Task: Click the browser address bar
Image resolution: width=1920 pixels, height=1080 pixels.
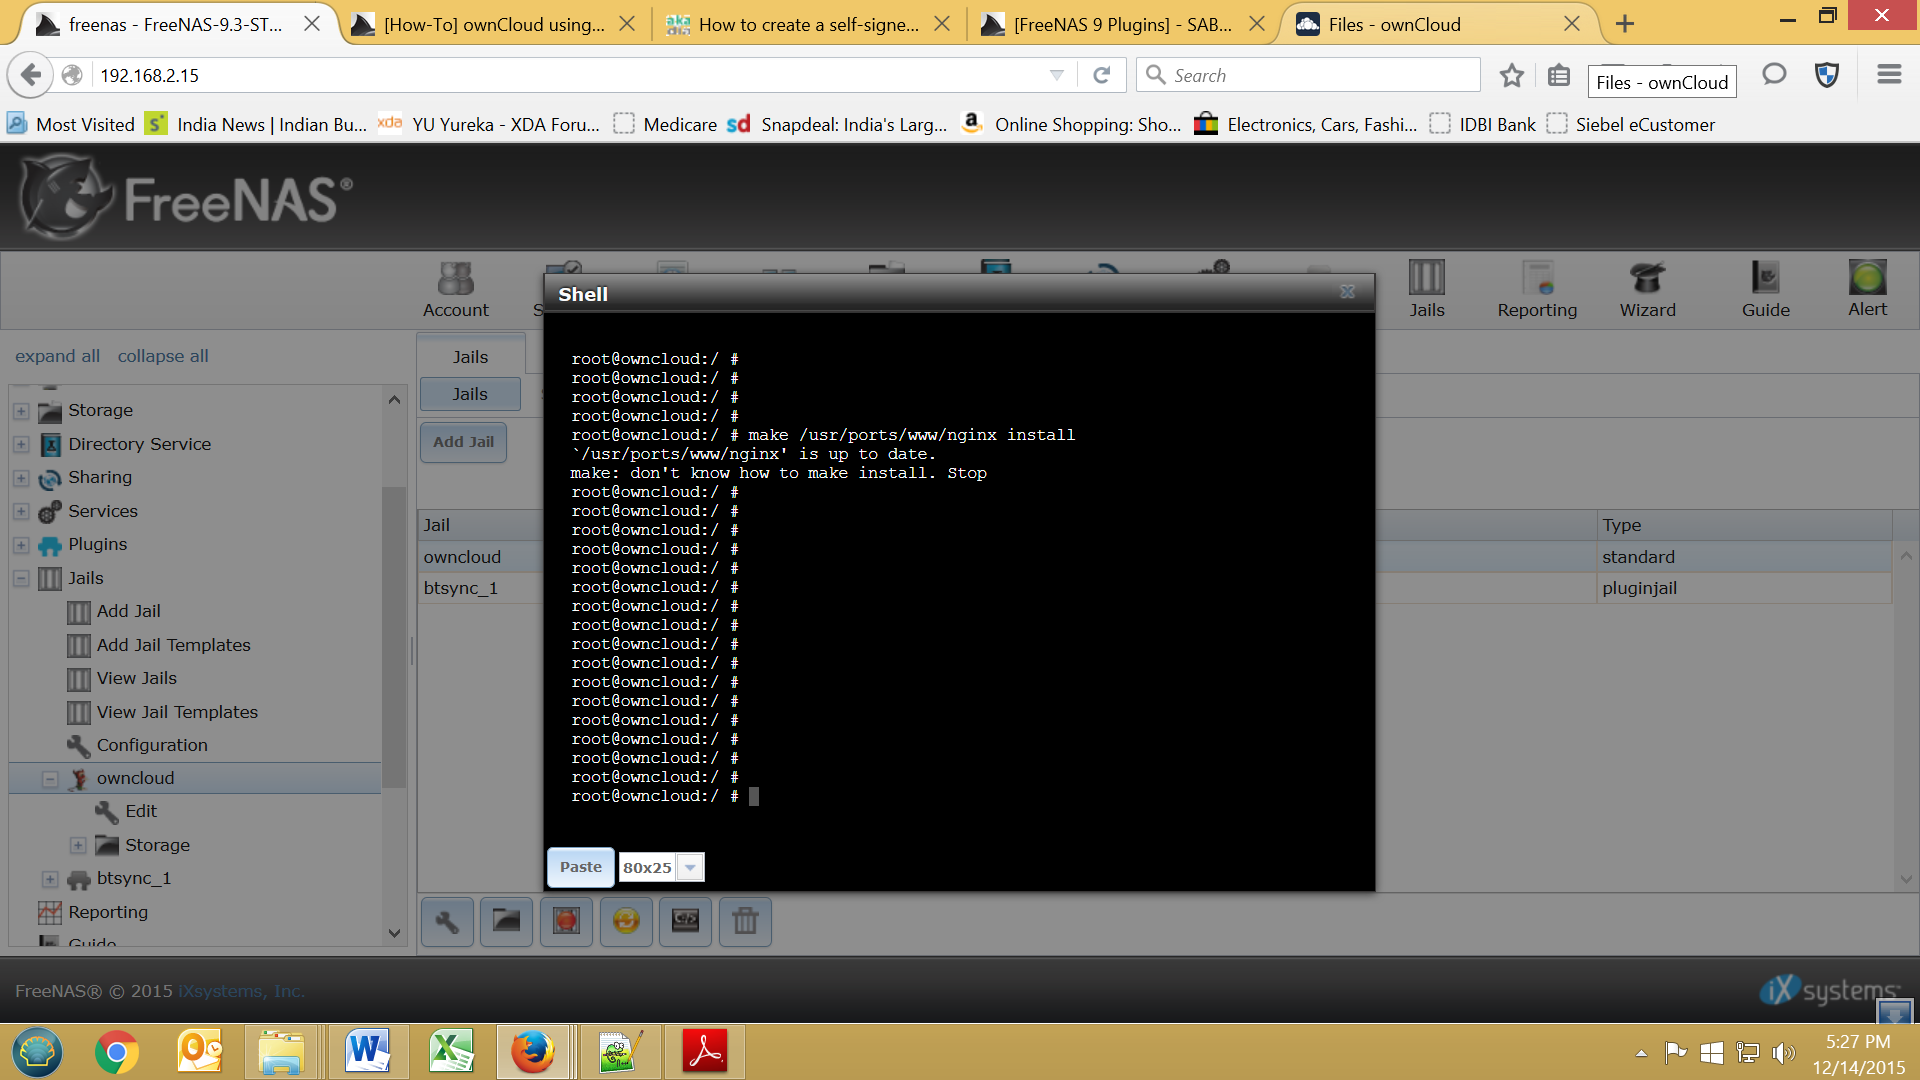Action: pyautogui.click(x=570, y=75)
